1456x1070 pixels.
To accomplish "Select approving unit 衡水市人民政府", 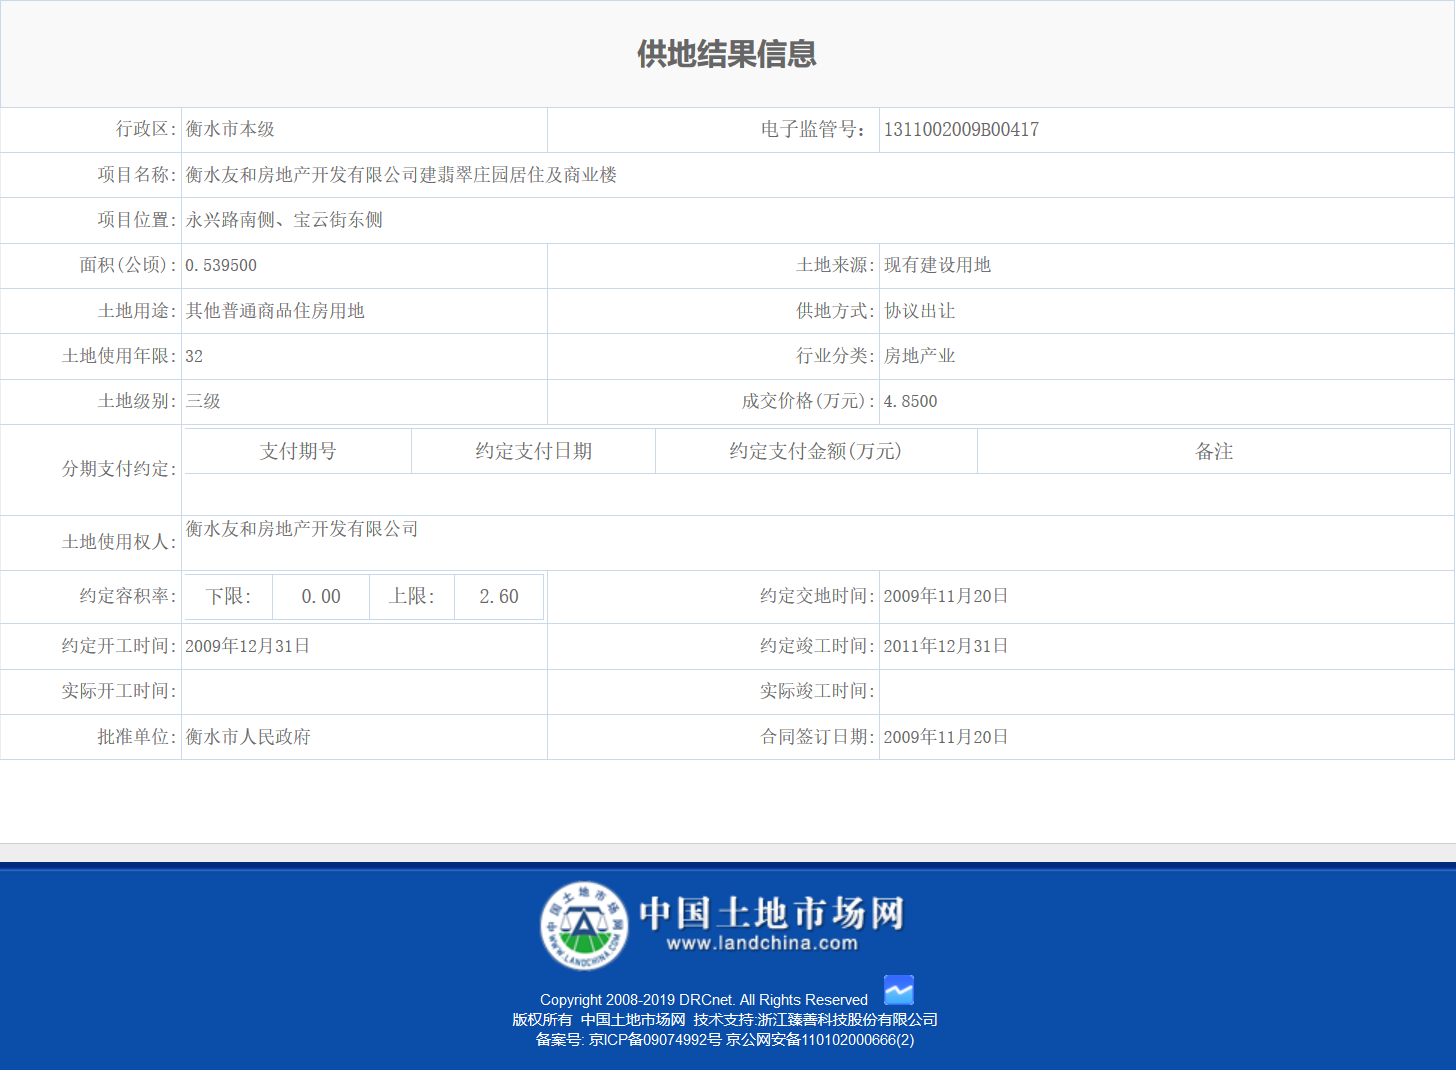I will tap(248, 737).
